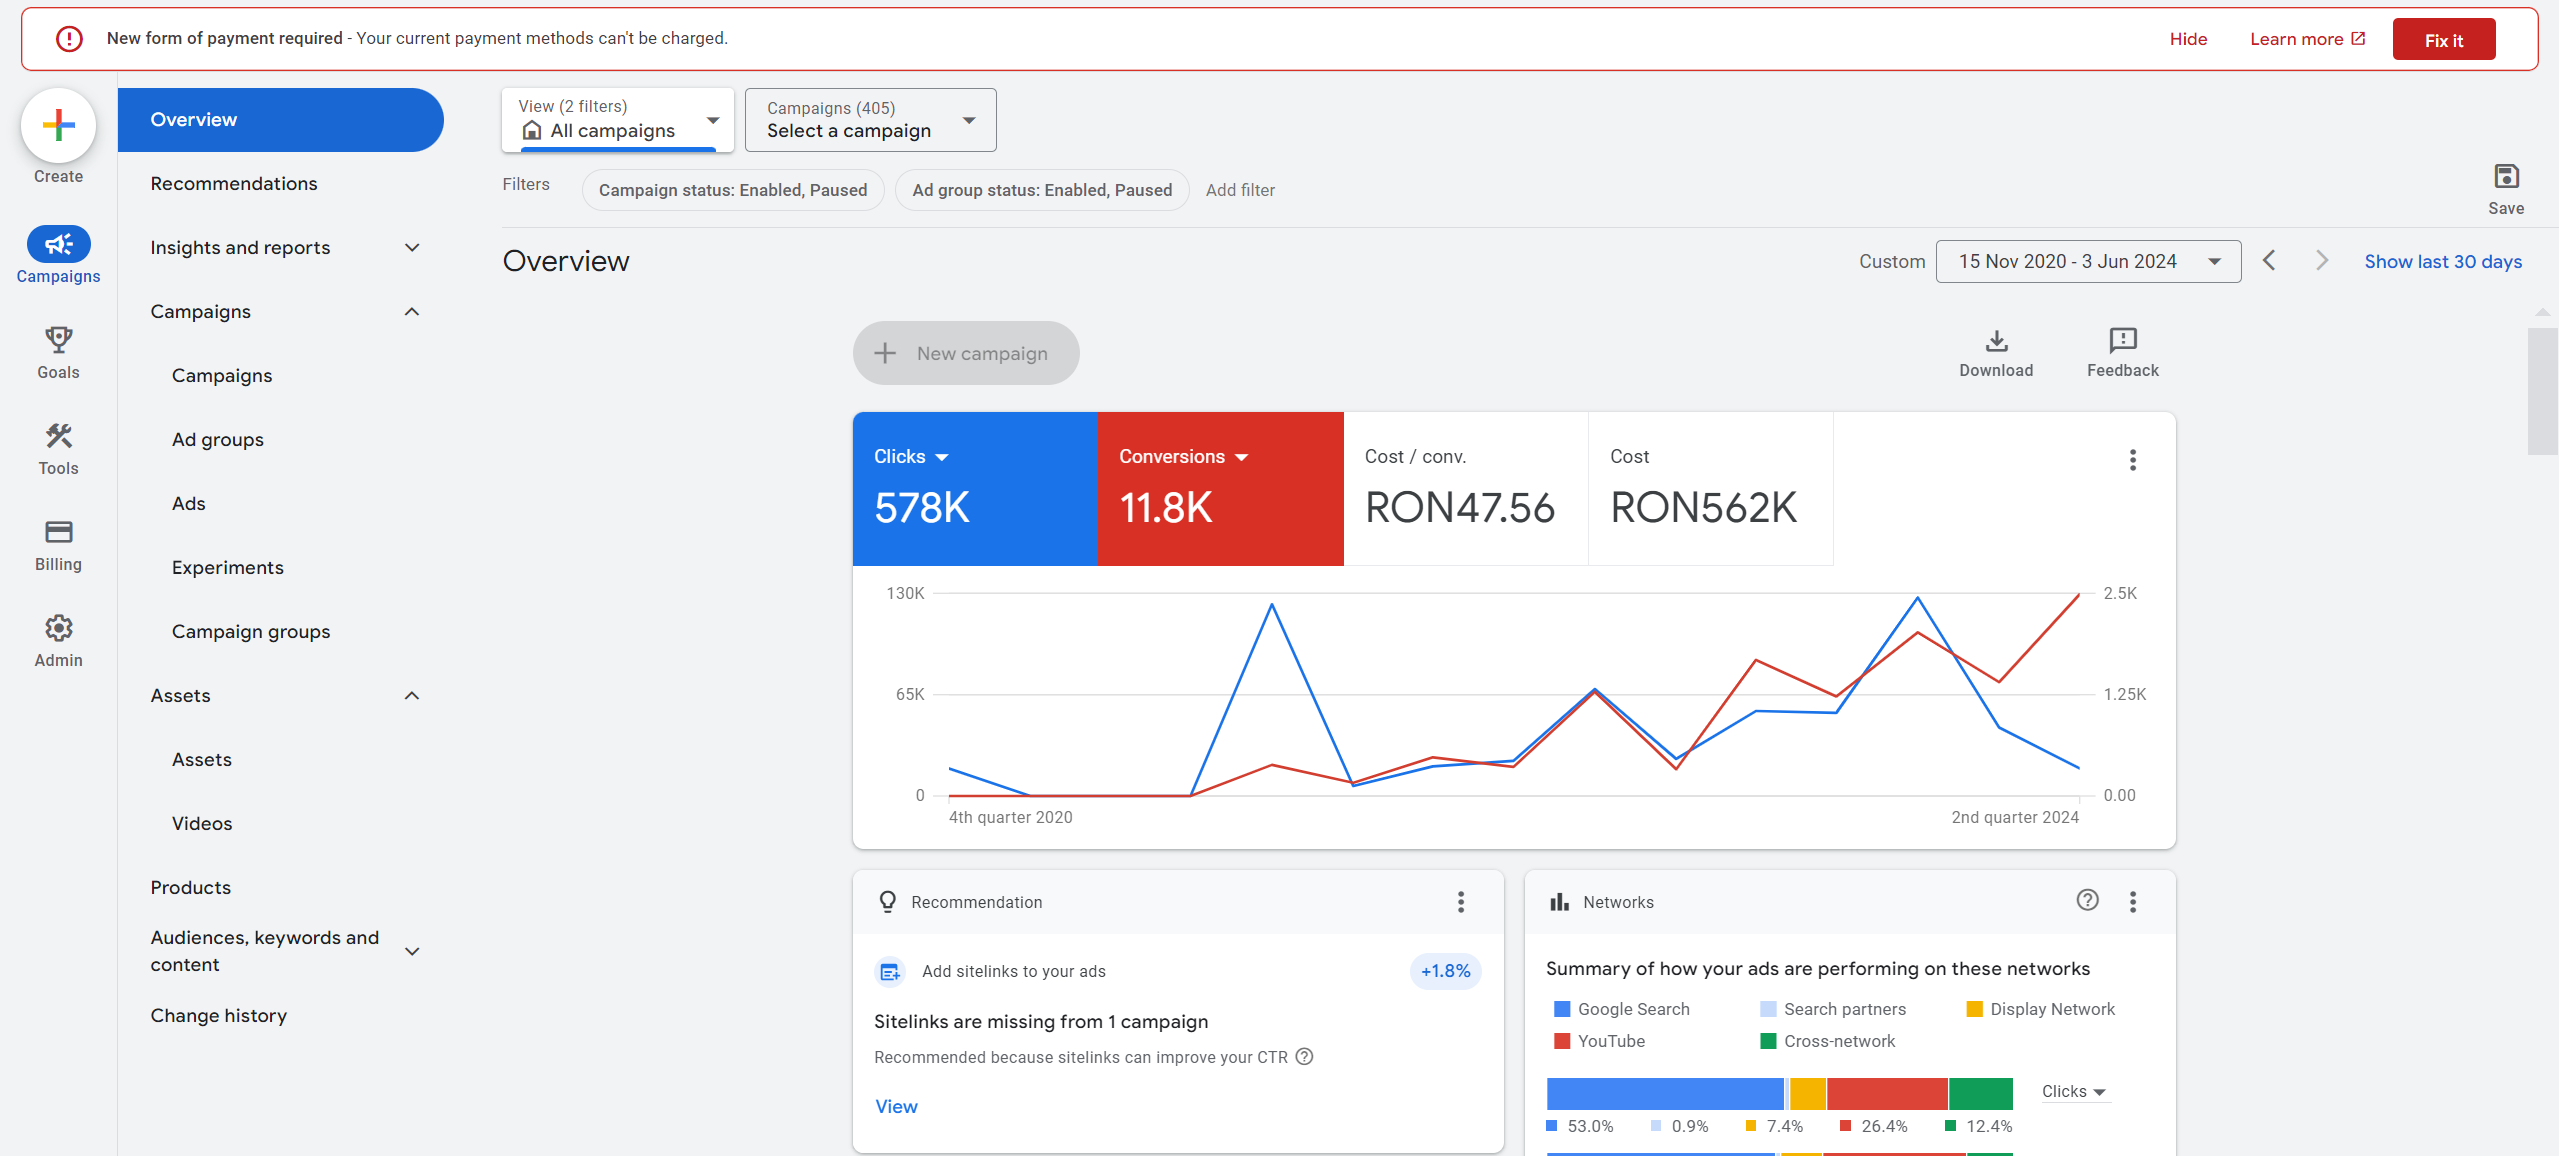Click the Download icon
This screenshot has width=2559, height=1156.
(x=1996, y=341)
